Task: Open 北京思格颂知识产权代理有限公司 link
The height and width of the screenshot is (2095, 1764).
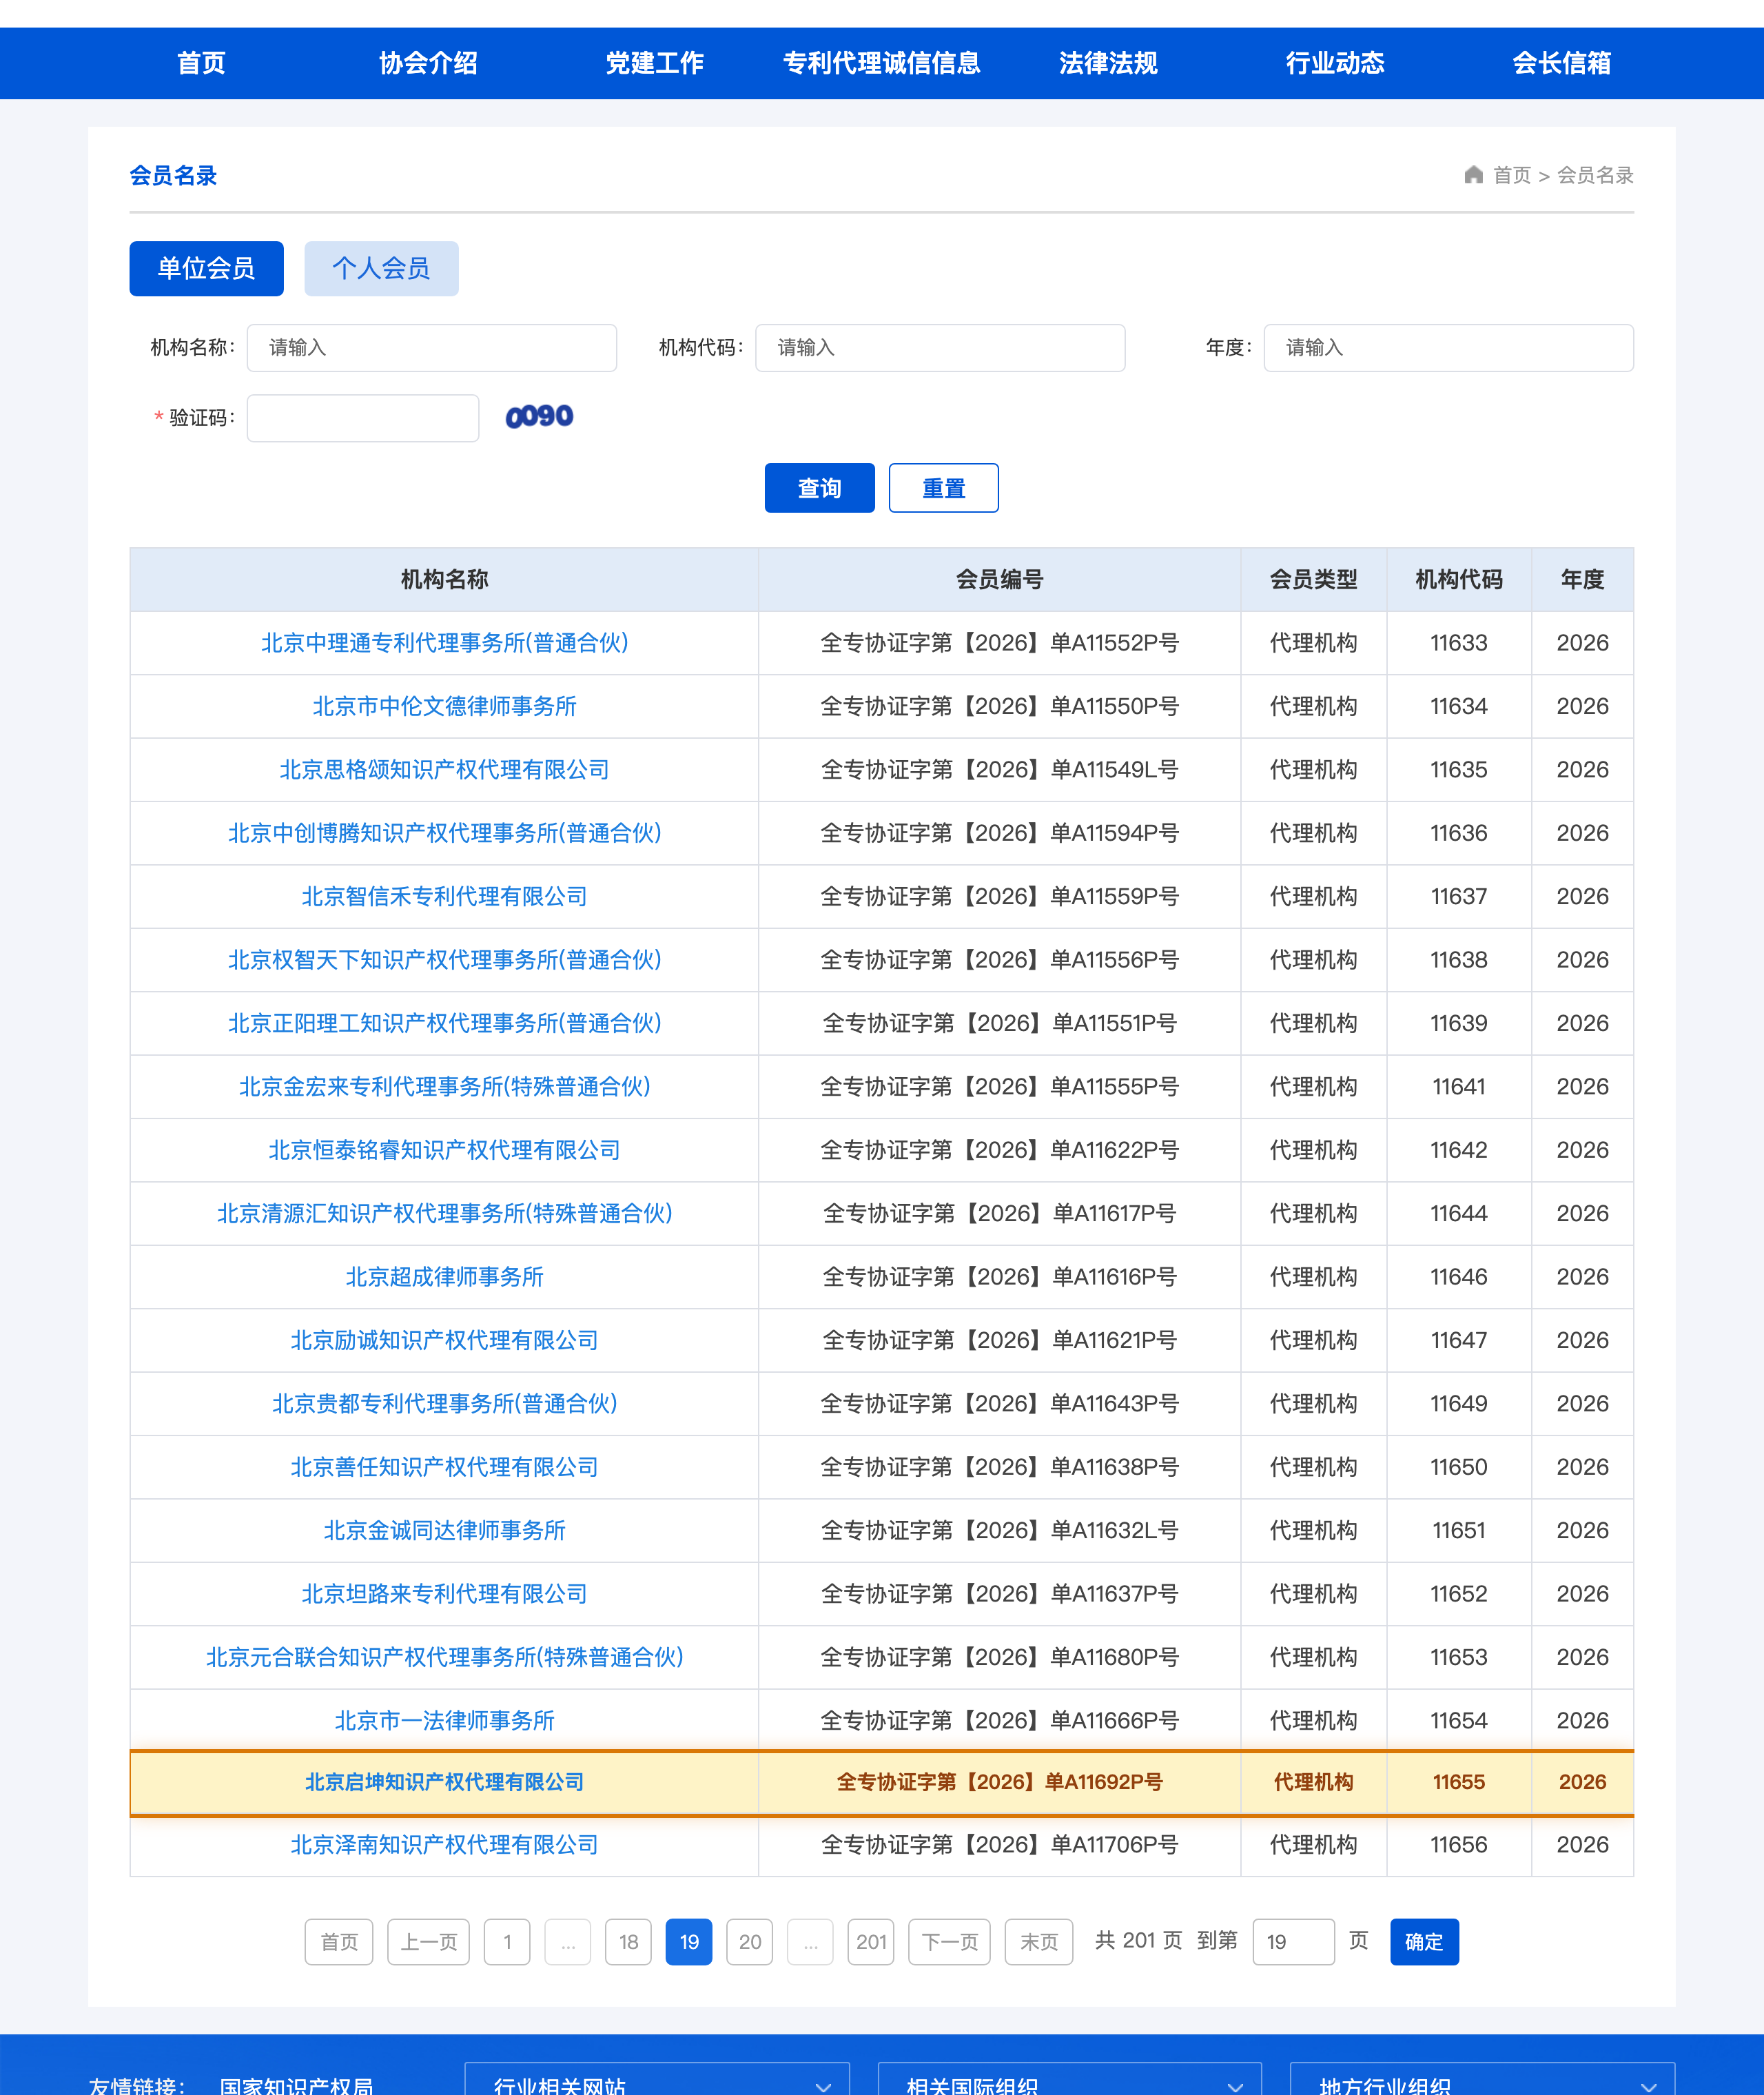Action: (444, 769)
